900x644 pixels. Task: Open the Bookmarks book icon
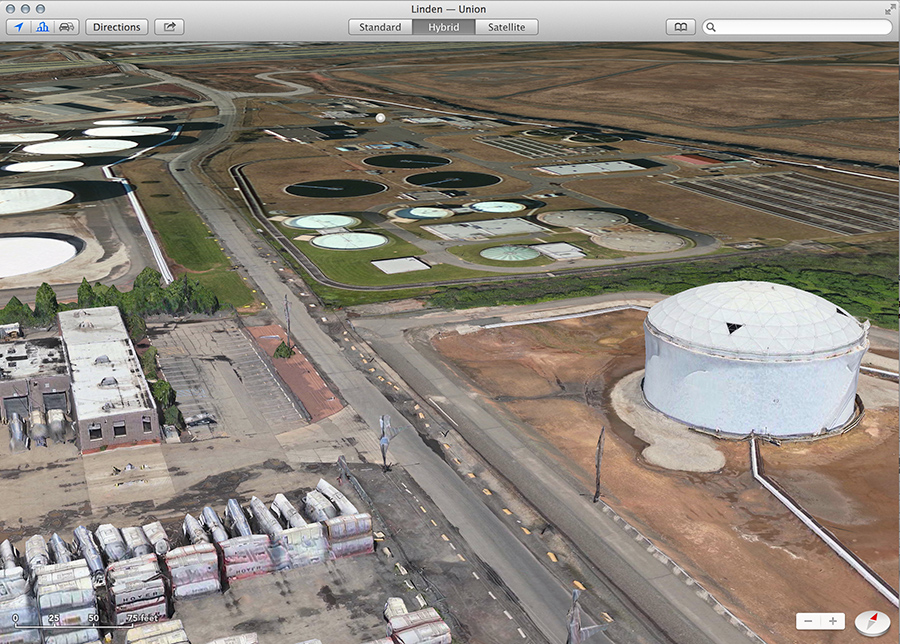(680, 27)
